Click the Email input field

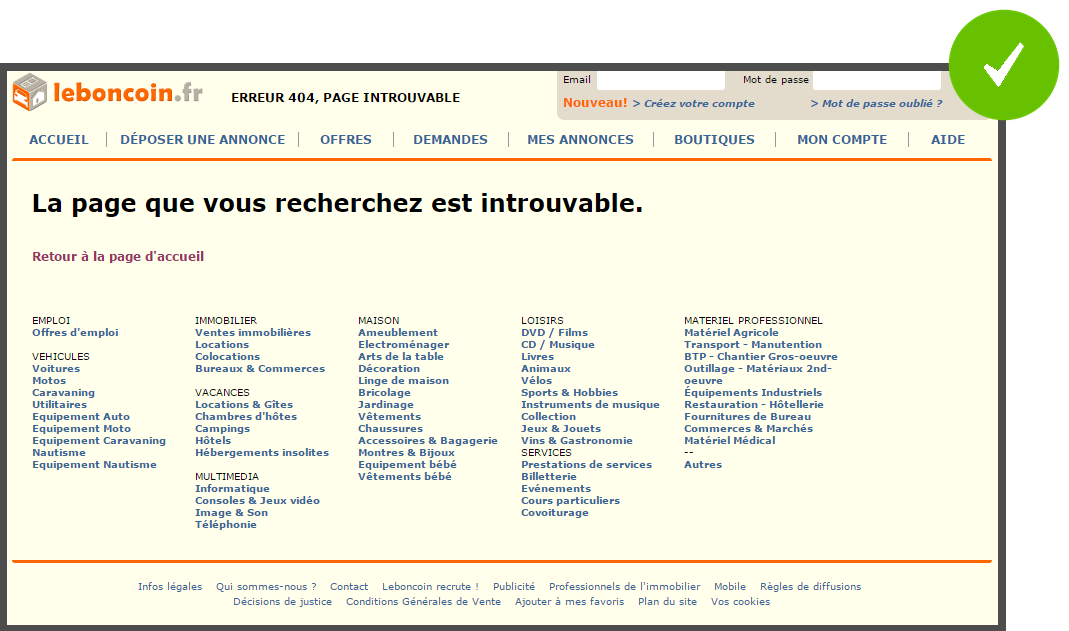point(660,79)
